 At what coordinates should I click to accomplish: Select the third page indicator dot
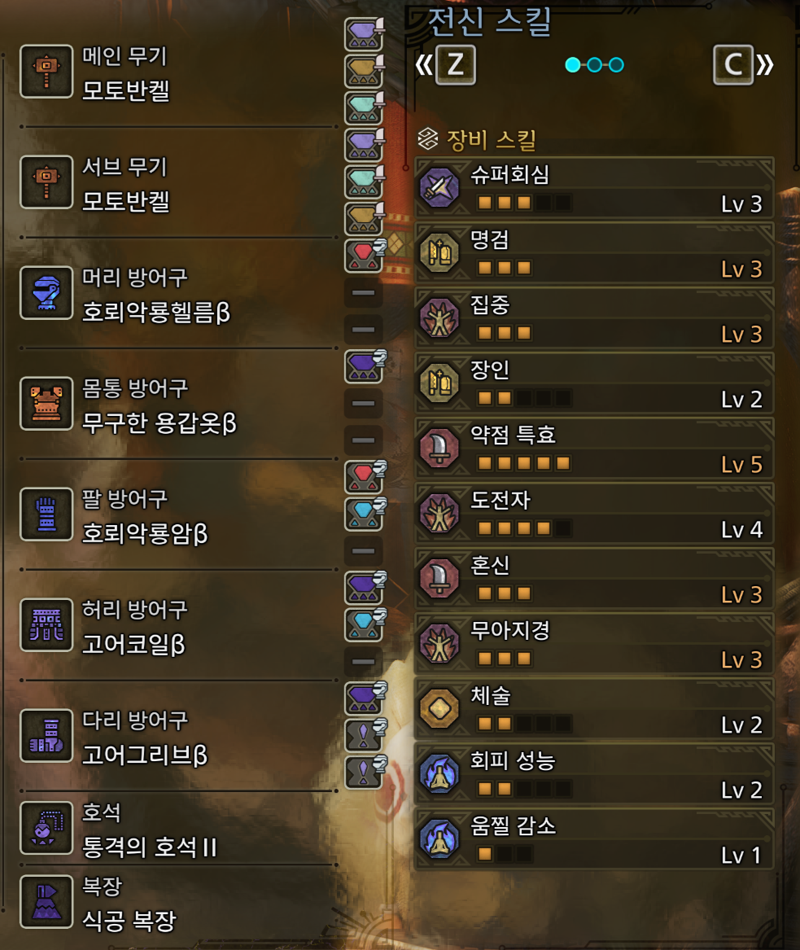click(616, 65)
